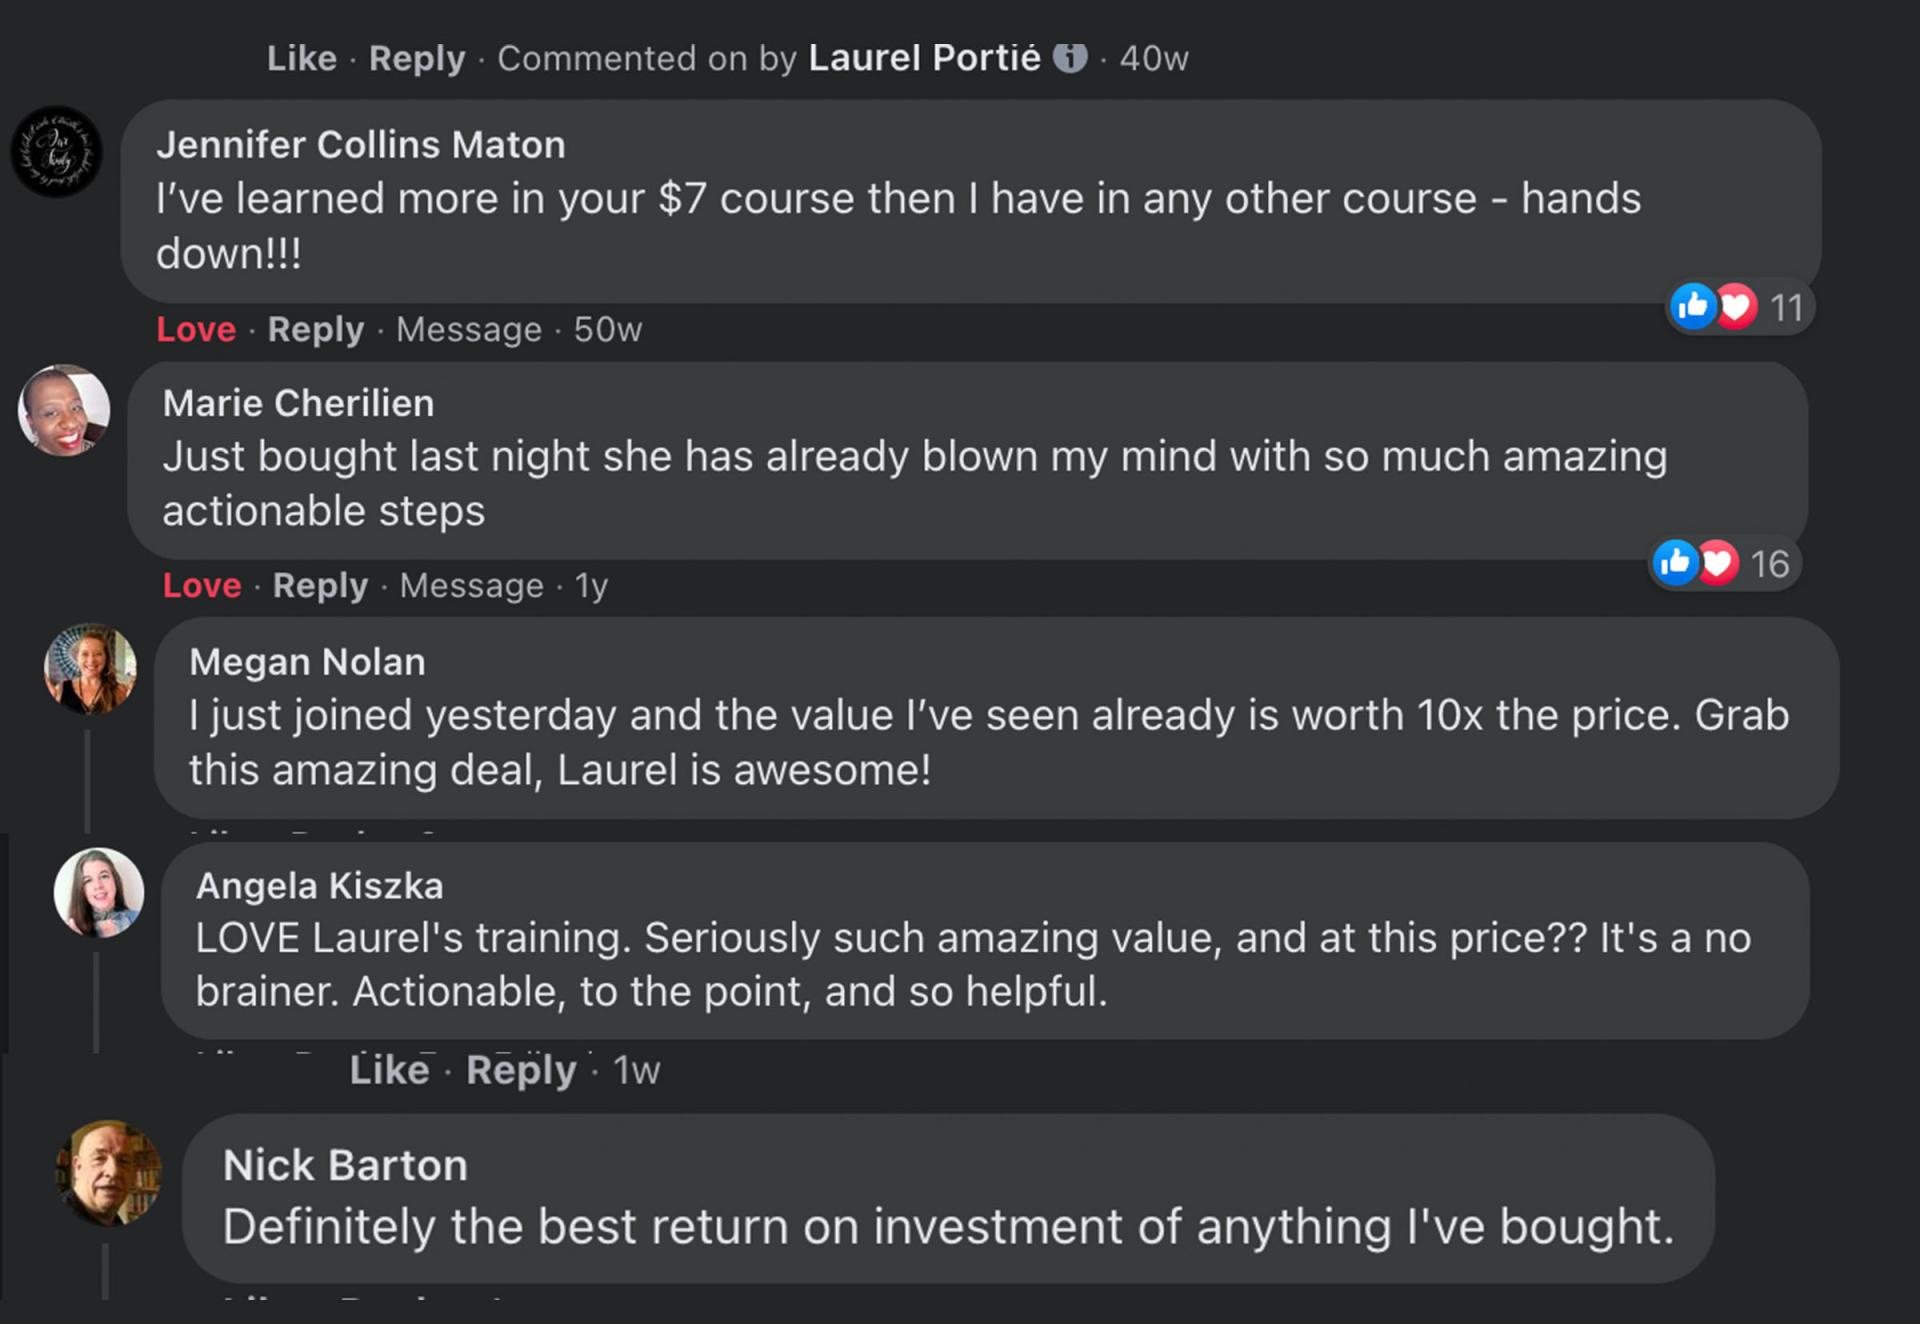Viewport: 1920px width, 1324px height.
Task: Toggle Love on Jennifer Collins Maton's comment
Action: point(196,329)
